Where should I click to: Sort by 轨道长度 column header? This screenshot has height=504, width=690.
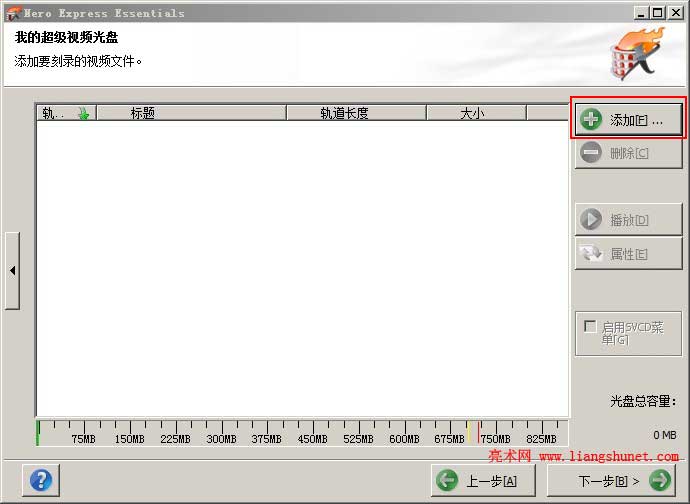pos(356,113)
